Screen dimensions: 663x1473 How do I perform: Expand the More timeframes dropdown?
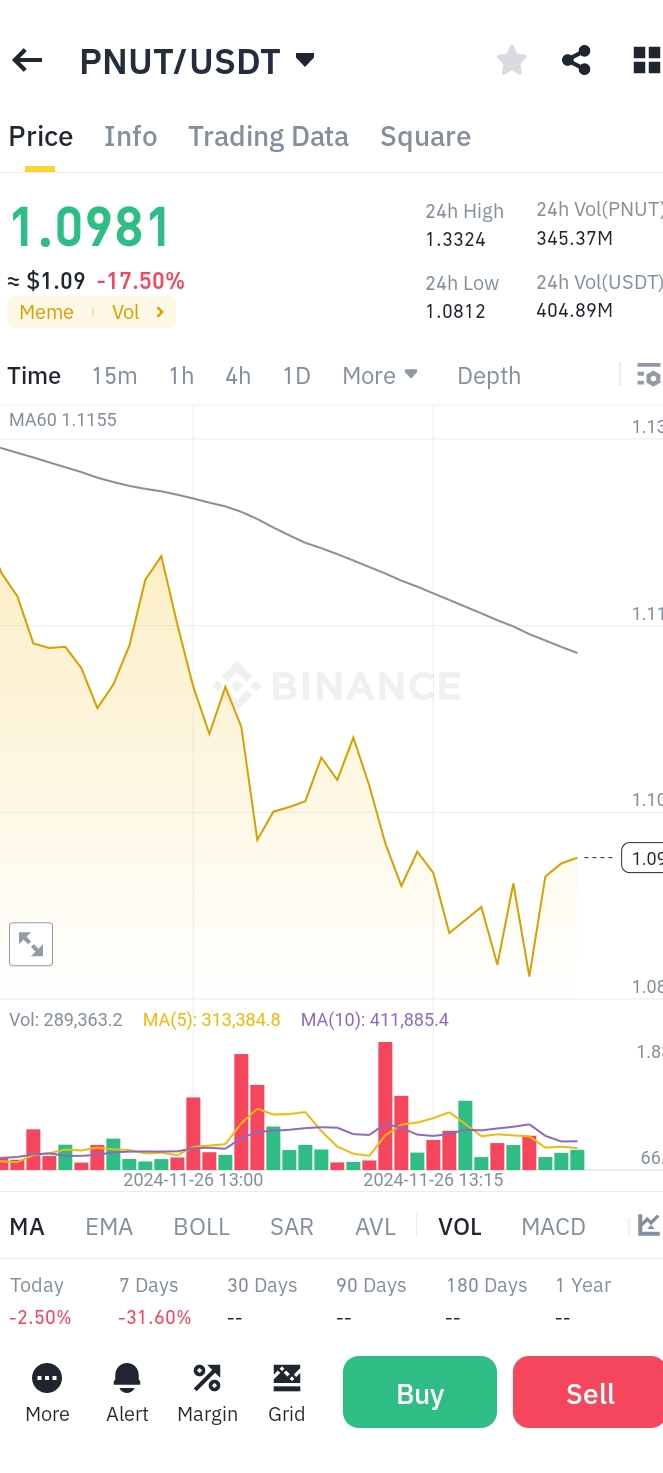[380, 376]
